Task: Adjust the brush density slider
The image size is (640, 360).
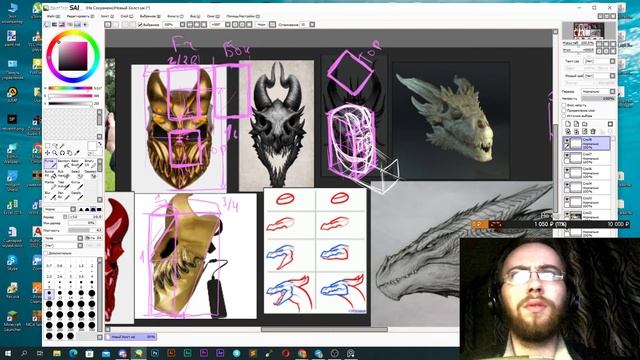Action: point(85,230)
